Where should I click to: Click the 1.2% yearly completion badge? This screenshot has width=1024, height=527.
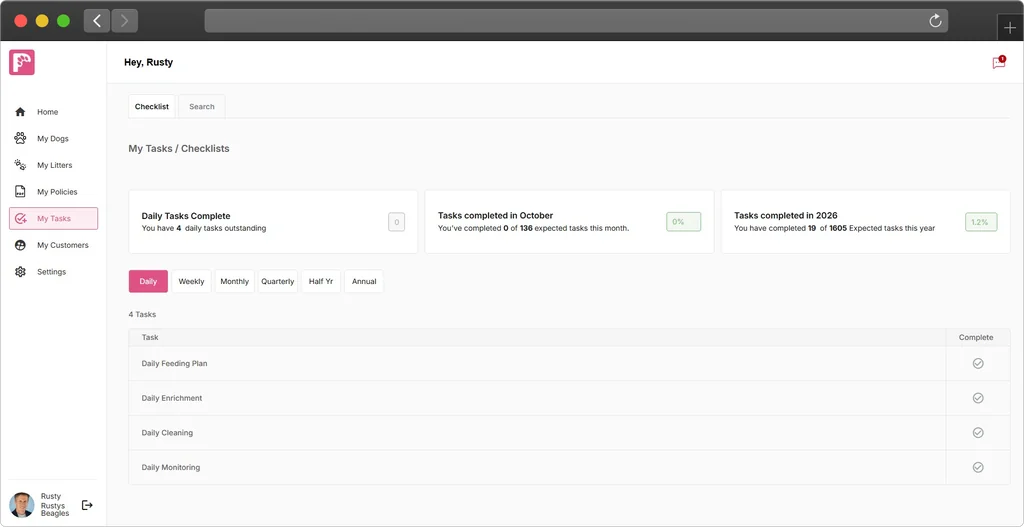[x=981, y=222]
